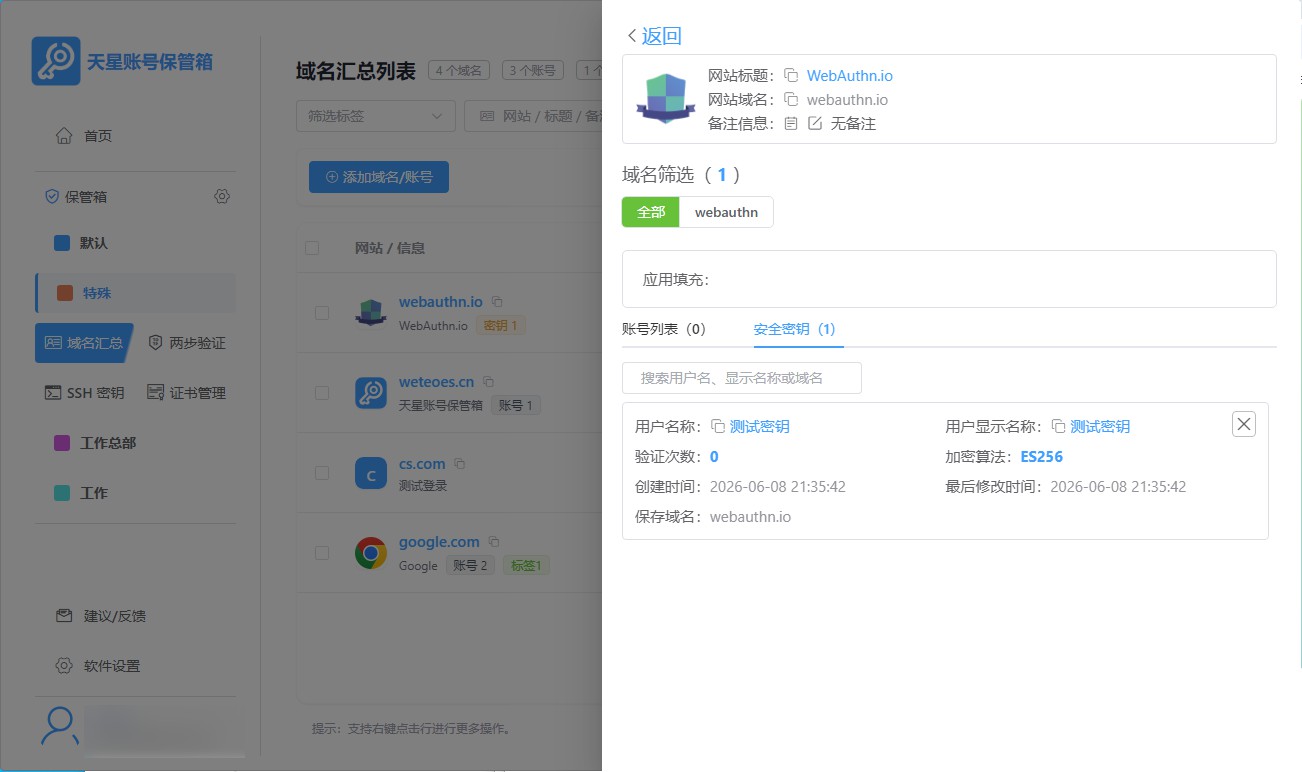Focus the 网站 / 标题 / 备注 search field
Screen dimensions: 1302x772
point(533,116)
